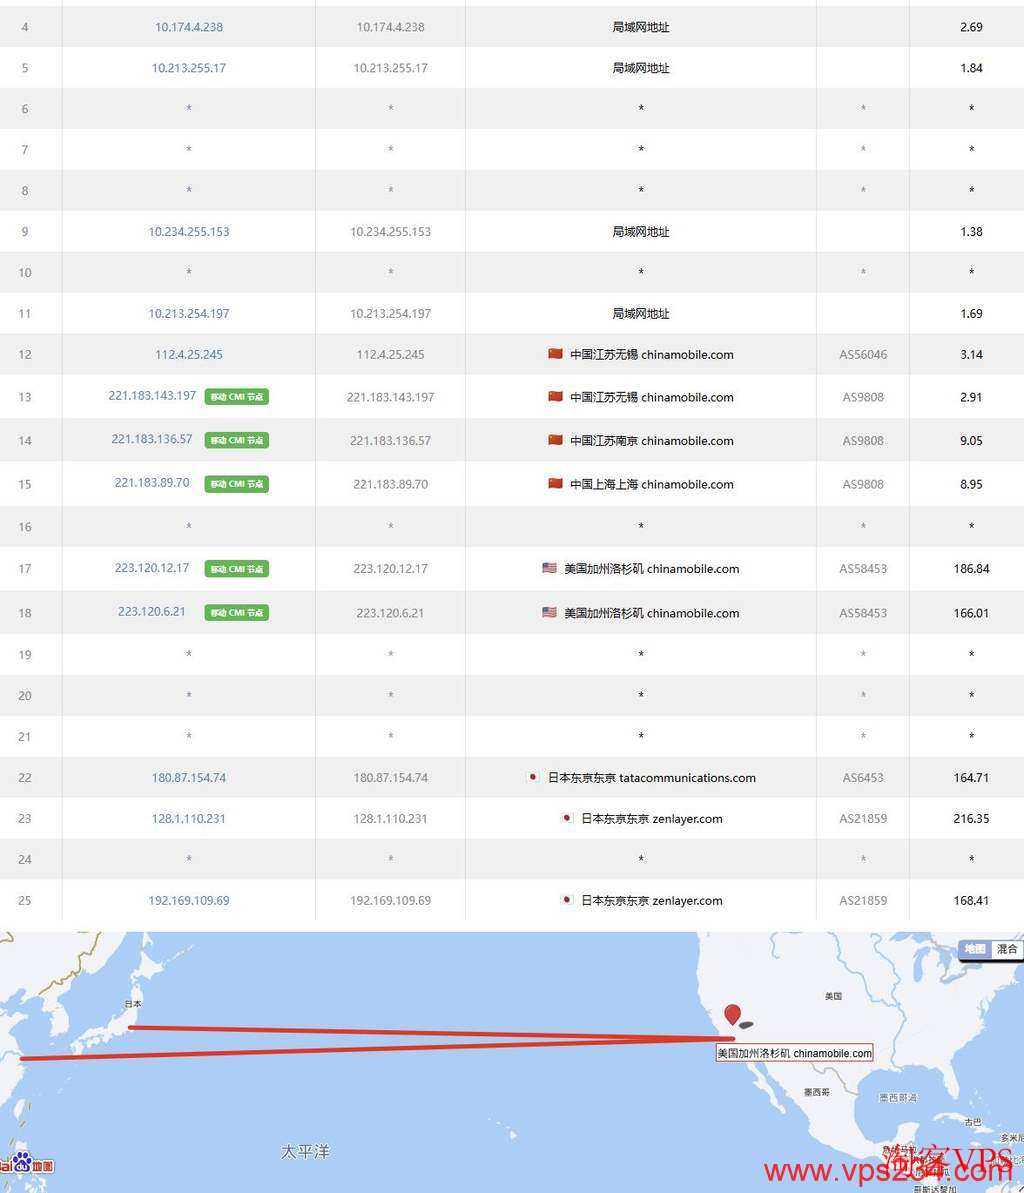Open IP link 10.213.254.197
The width and height of the screenshot is (1024, 1193).
click(189, 313)
